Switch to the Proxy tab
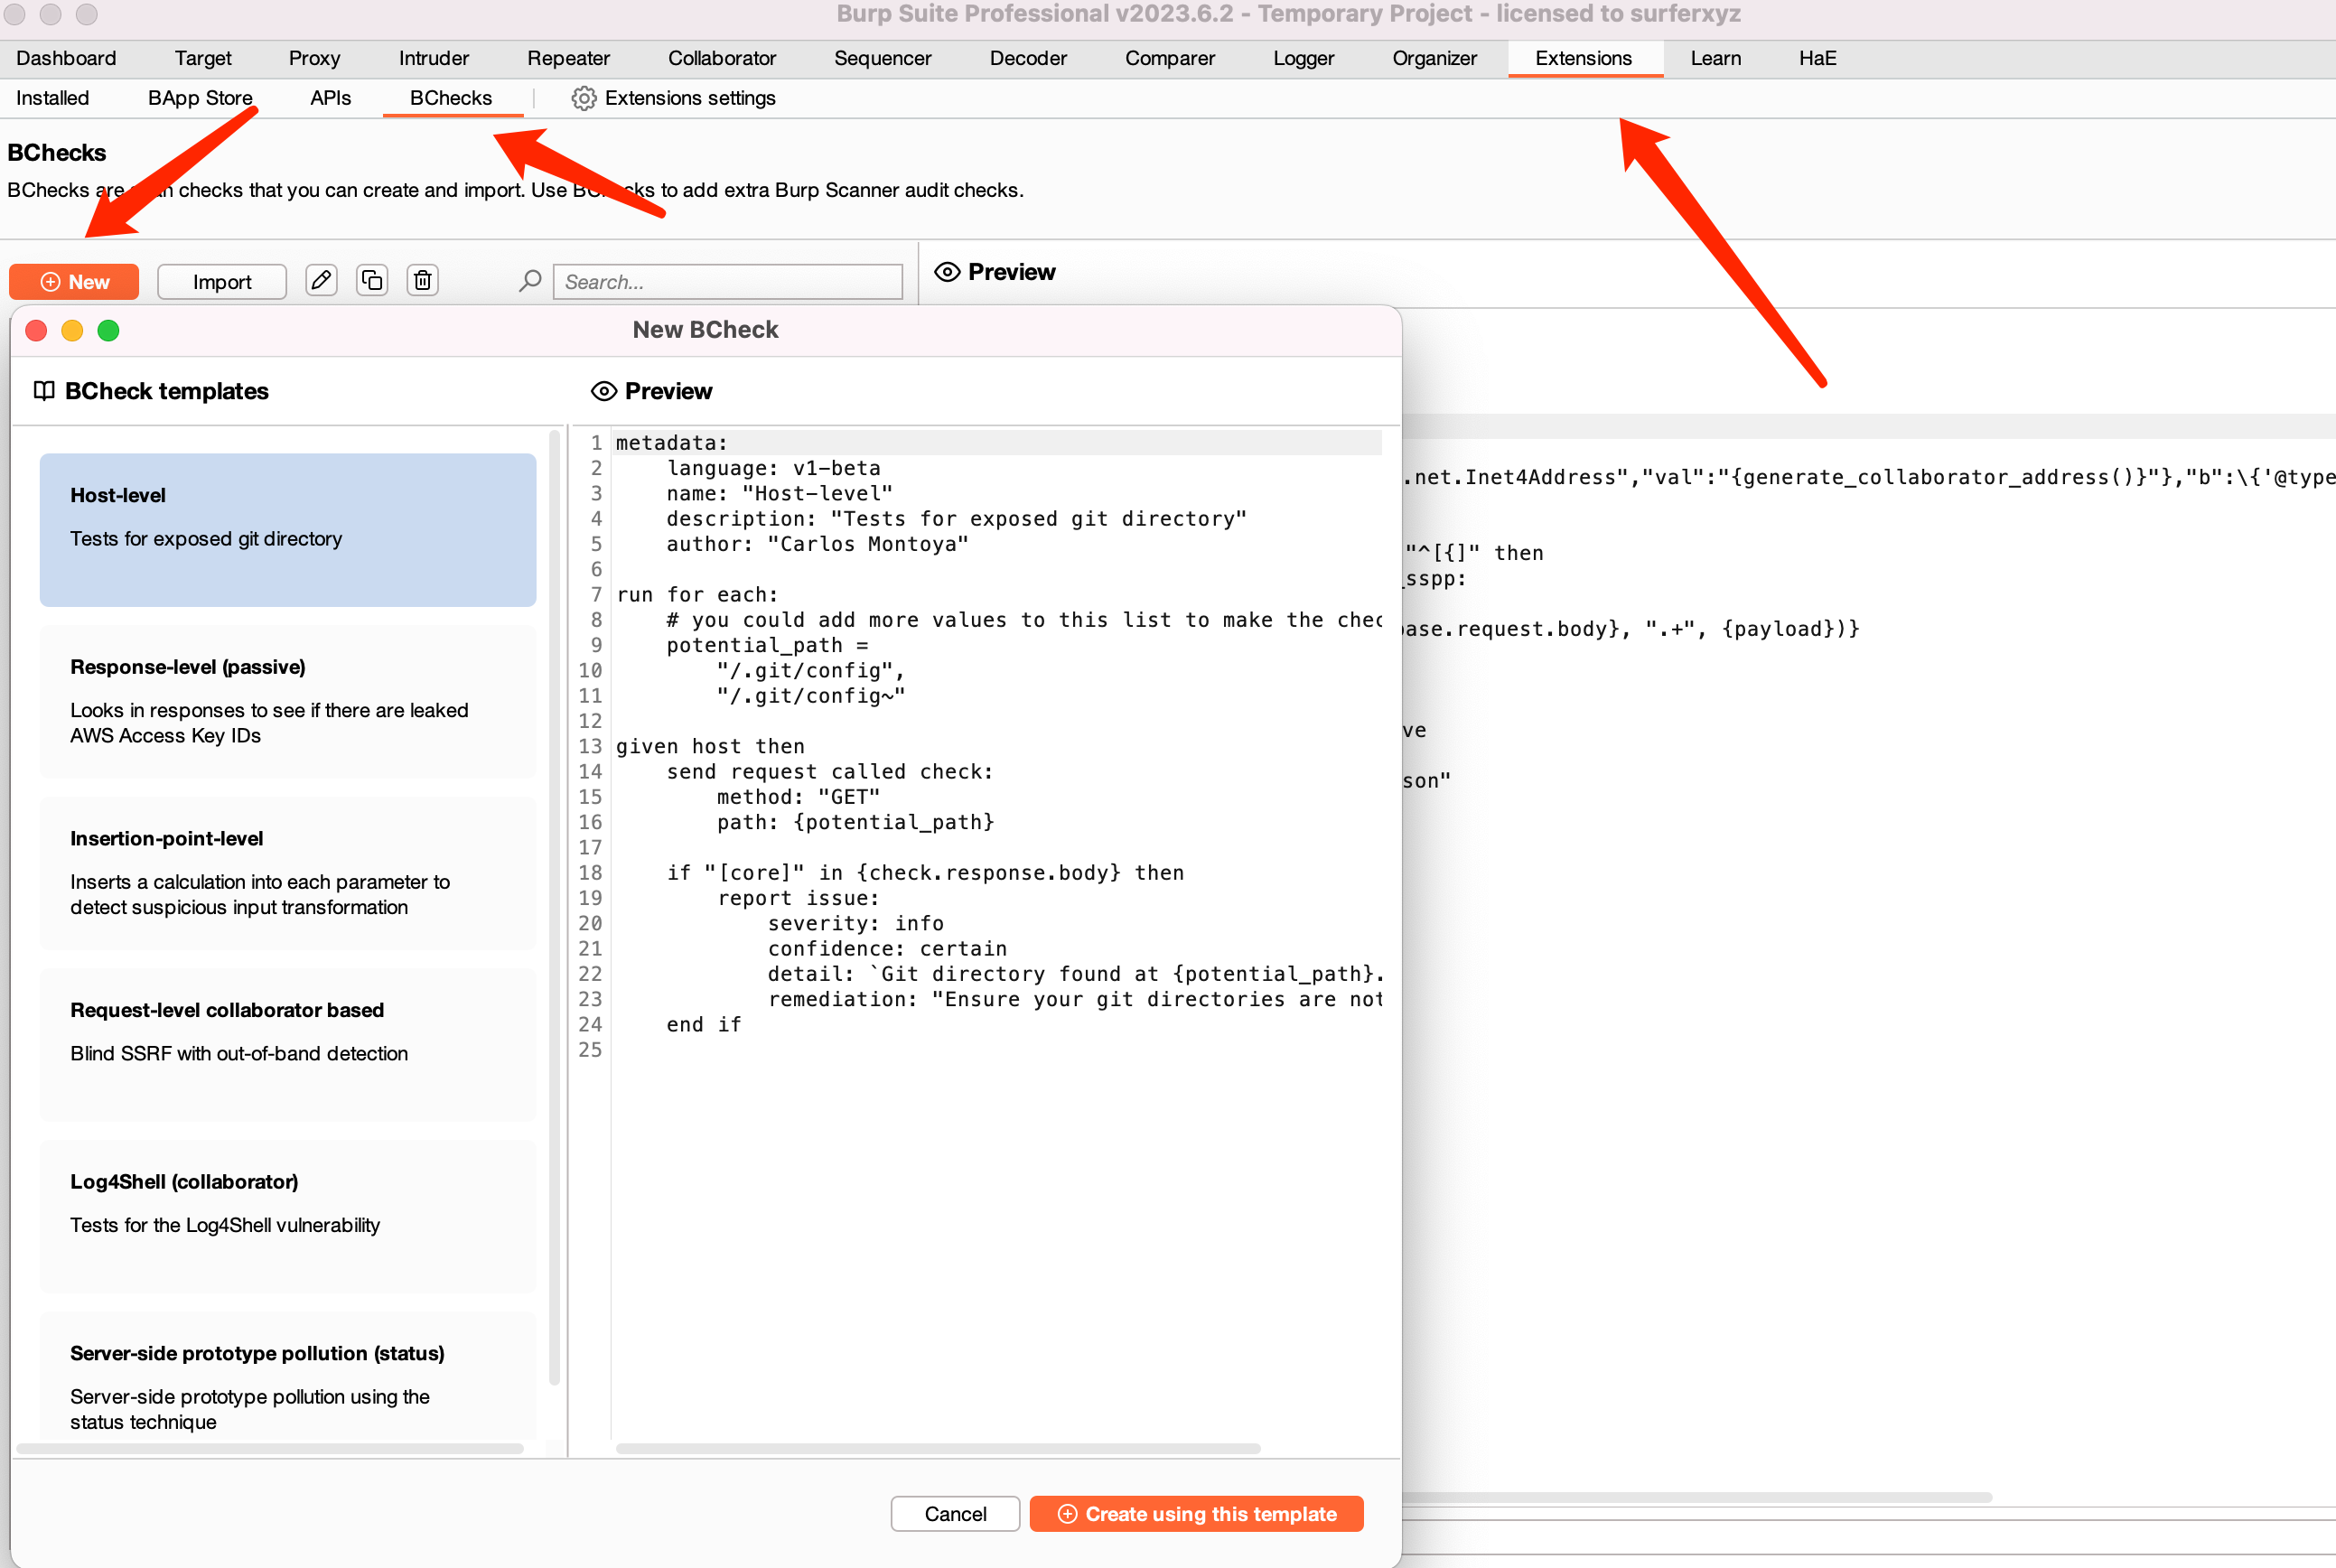 [x=314, y=58]
